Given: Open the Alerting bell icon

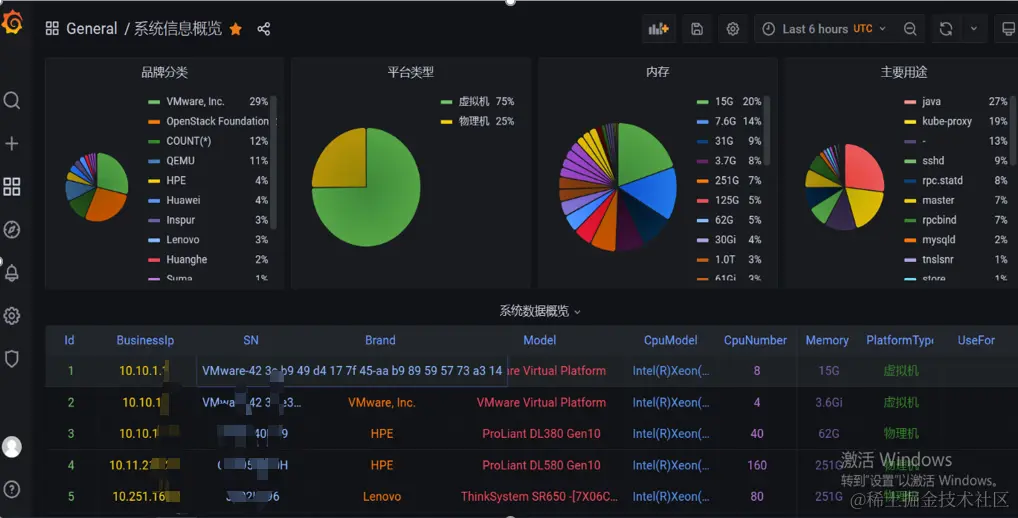Looking at the screenshot, I should pos(12,273).
